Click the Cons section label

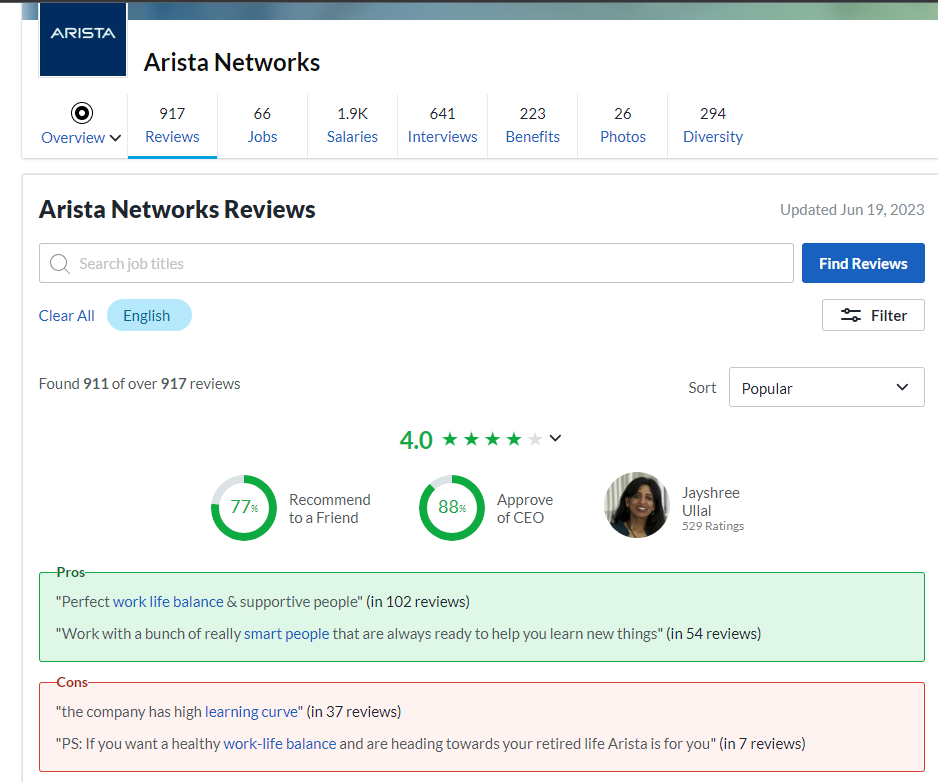tap(72, 683)
